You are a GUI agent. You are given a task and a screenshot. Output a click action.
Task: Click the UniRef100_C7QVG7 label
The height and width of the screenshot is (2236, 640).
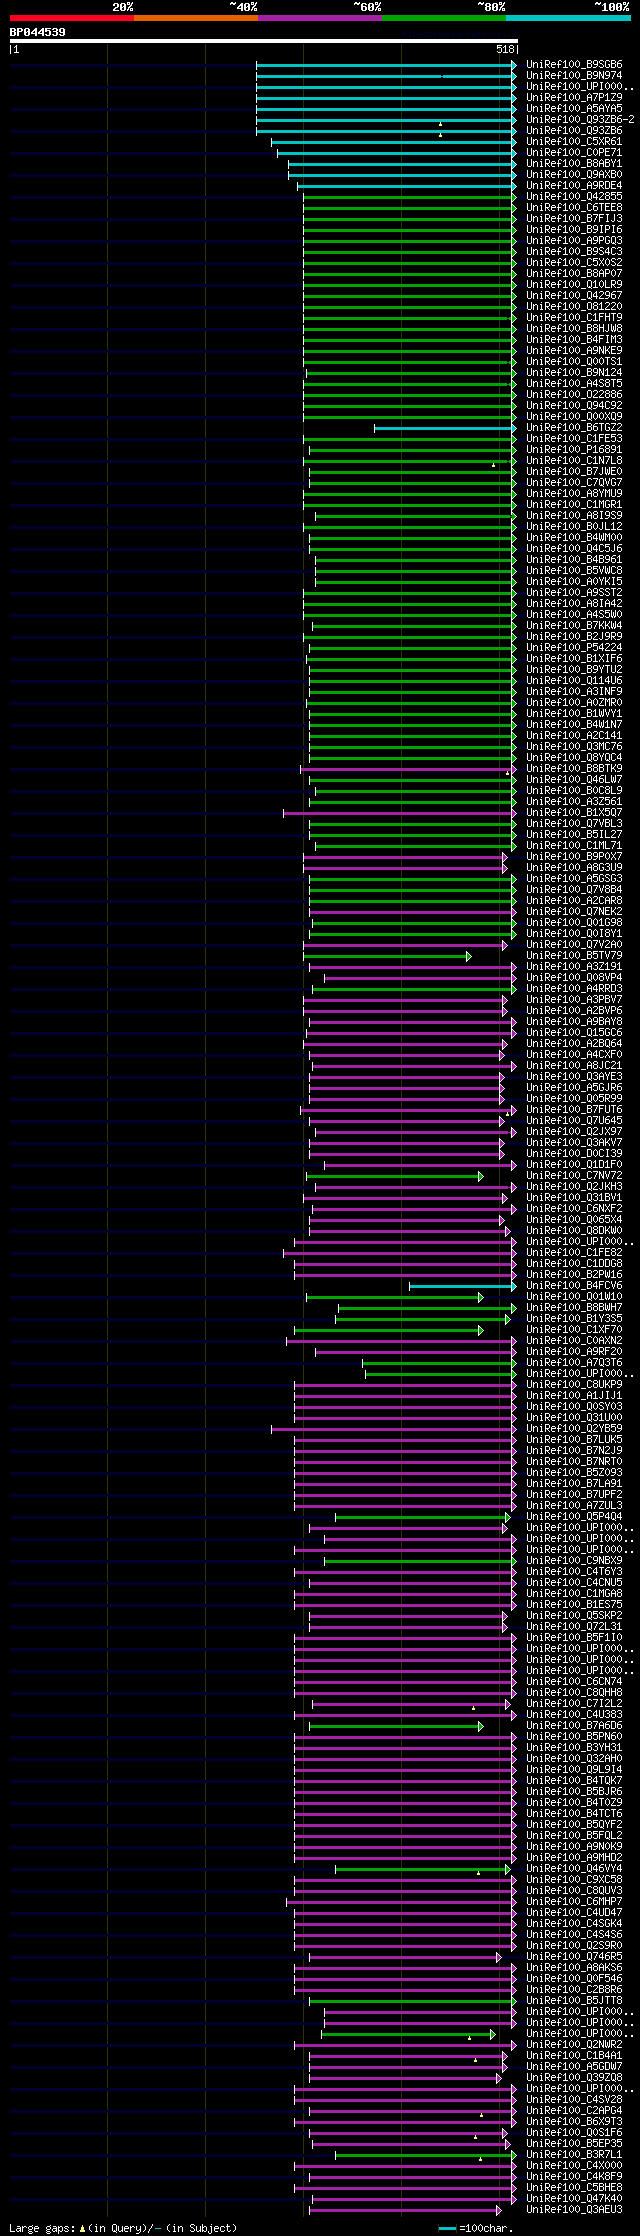(x=574, y=483)
